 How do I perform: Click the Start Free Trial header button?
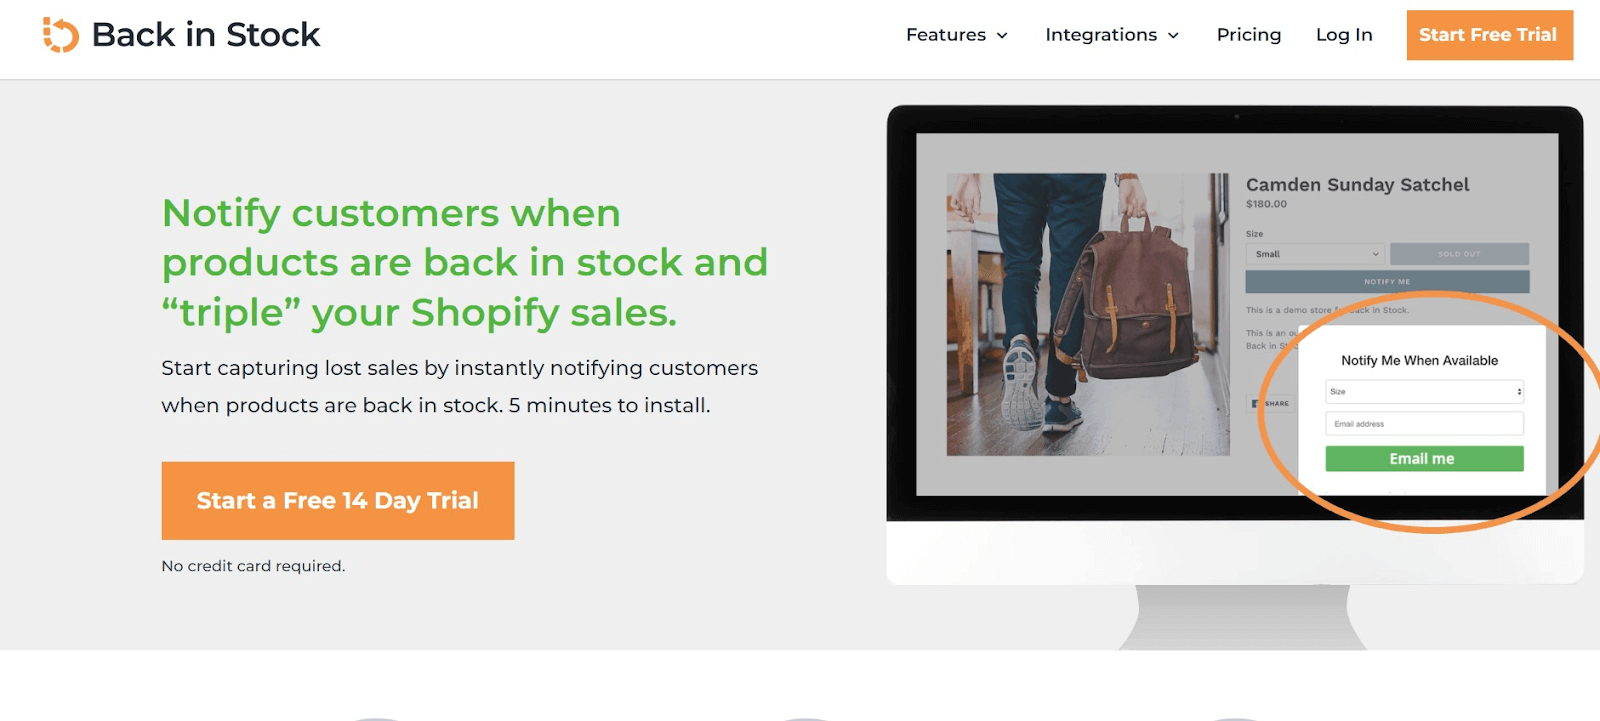click(1489, 35)
